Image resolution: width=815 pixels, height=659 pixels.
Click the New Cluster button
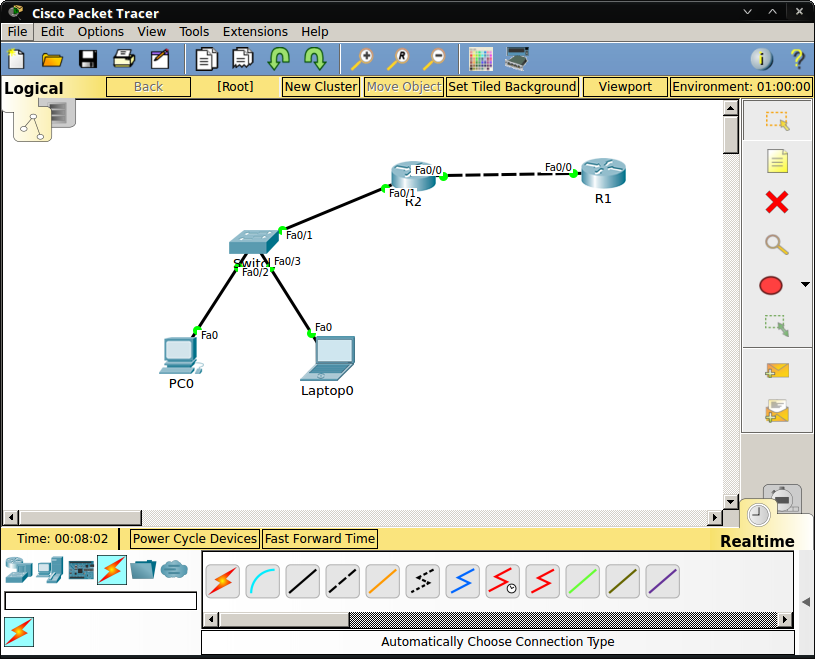[x=320, y=86]
